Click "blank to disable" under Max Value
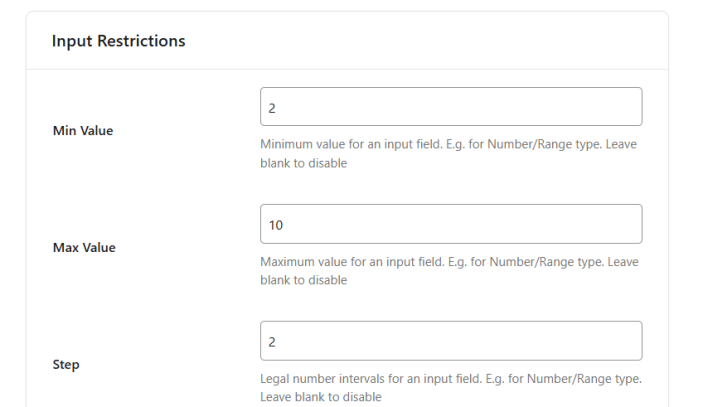Image resolution: width=703 pixels, height=407 pixels. point(304,280)
